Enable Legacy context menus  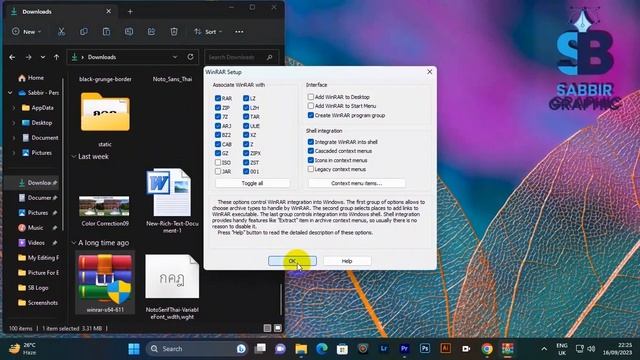(x=311, y=169)
